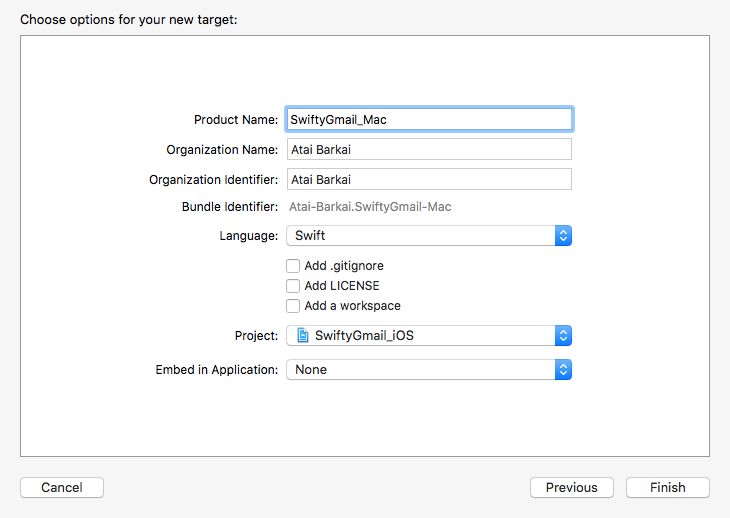Click the Project popup arrow button
This screenshot has height=518, width=730.
(x=563, y=336)
